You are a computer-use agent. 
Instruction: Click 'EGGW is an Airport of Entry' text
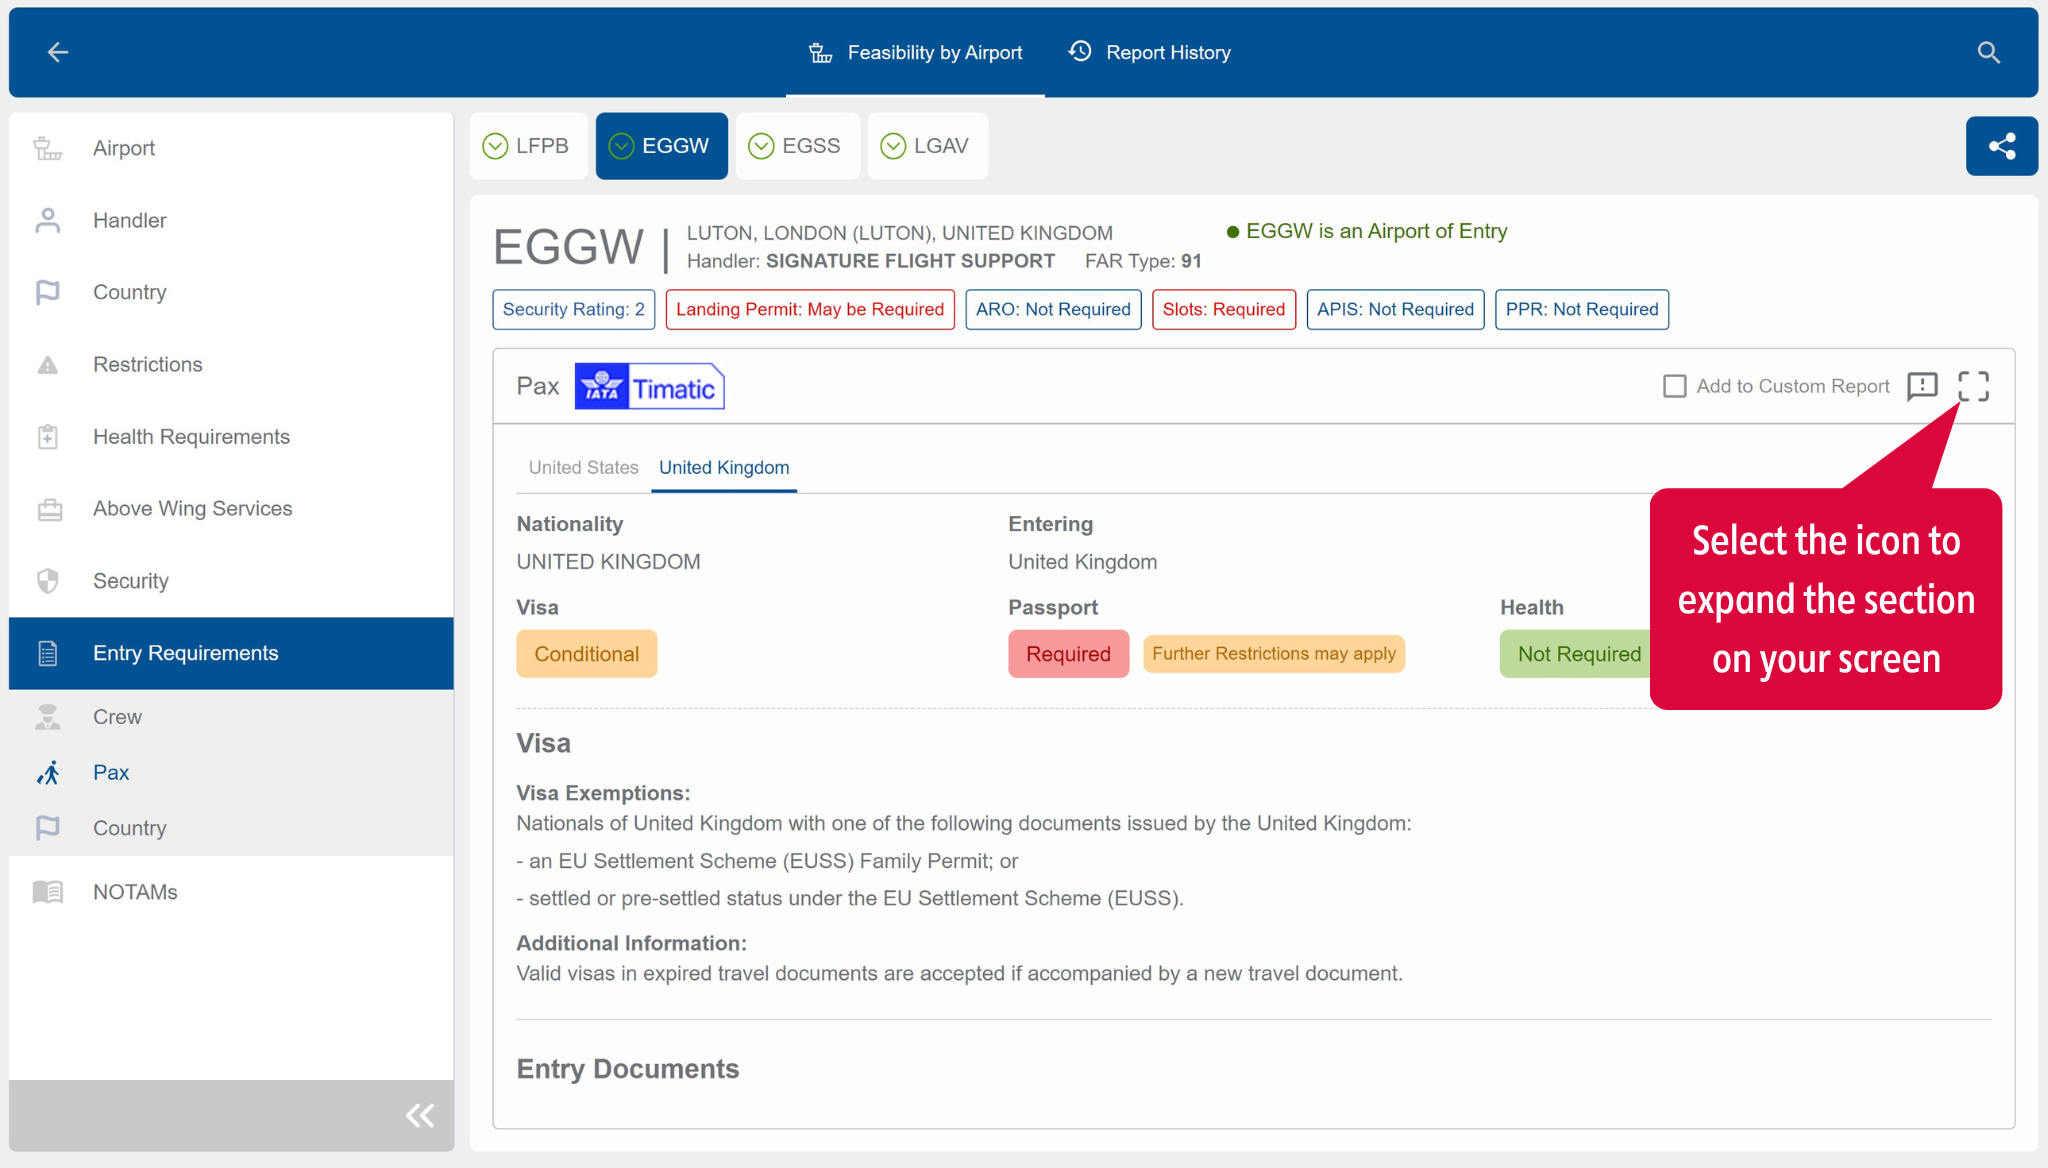tap(1376, 231)
